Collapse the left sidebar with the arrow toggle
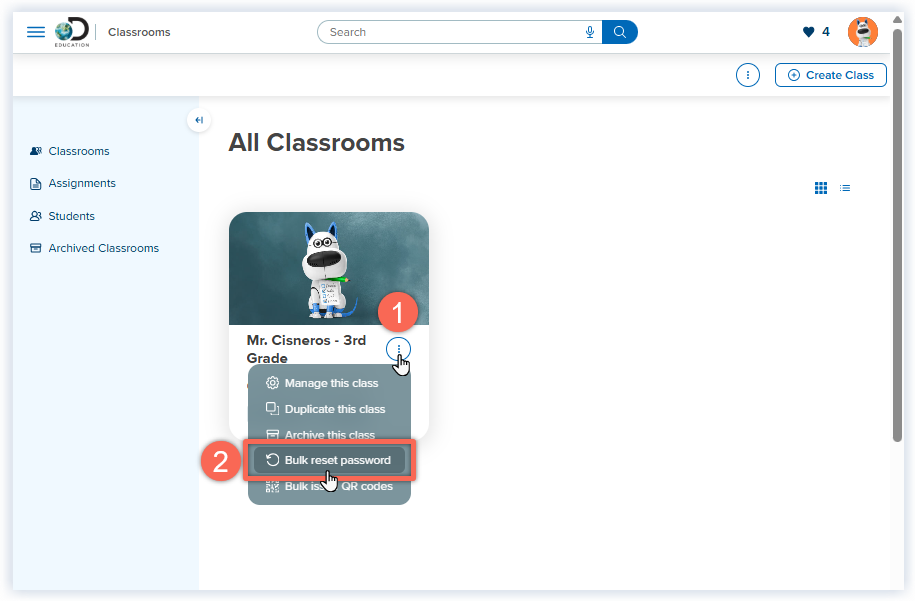Viewport: 915px width, 601px height. tap(198, 120)
